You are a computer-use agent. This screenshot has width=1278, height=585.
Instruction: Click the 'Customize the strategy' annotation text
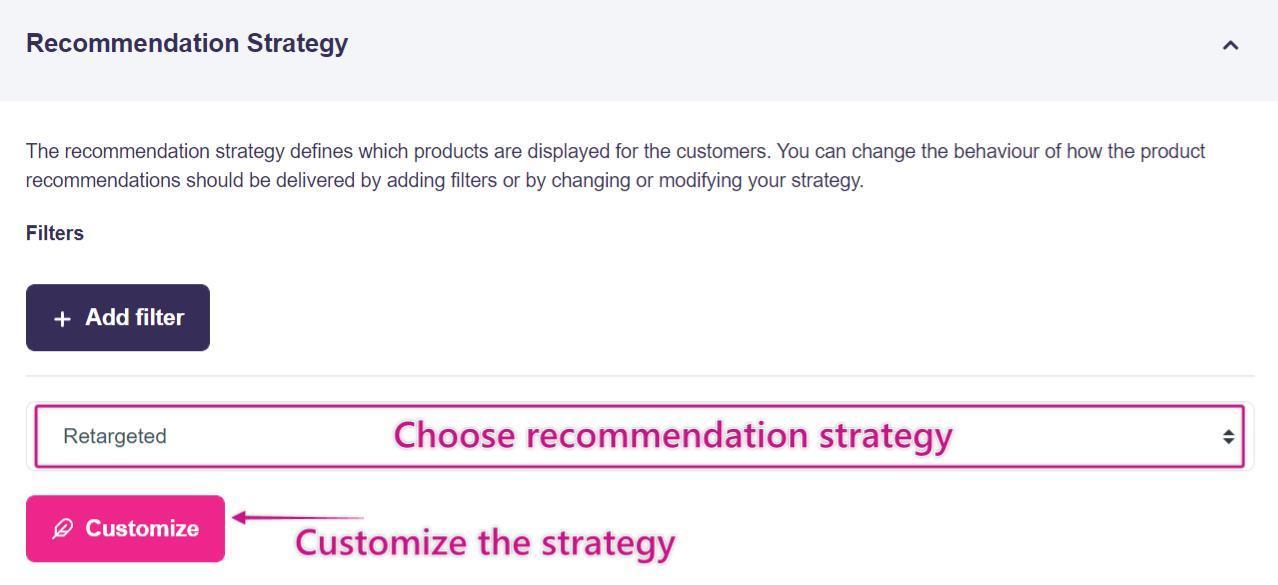click(x=485, y=543)
